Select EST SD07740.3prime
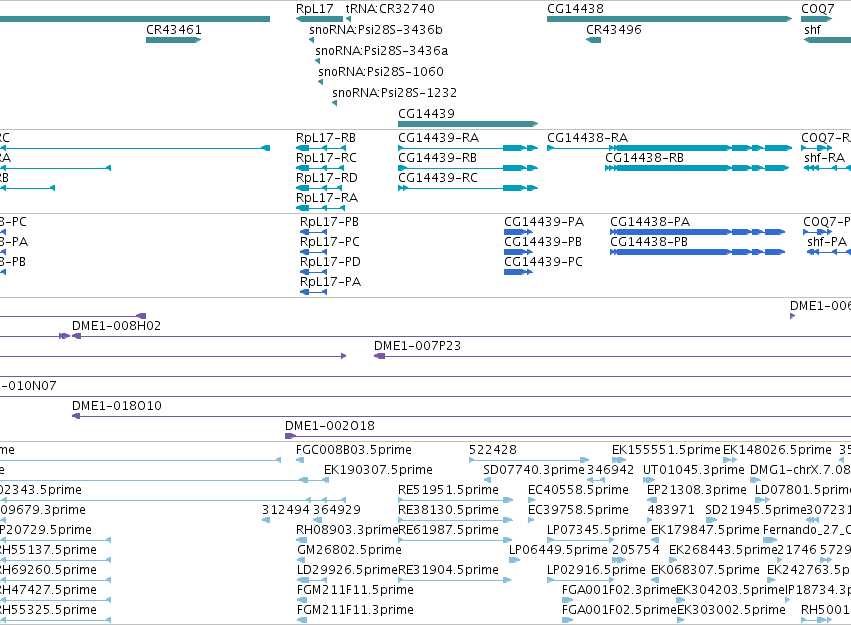Image resolution: width=851 pixels, height=625 pixels. [534, 470]
